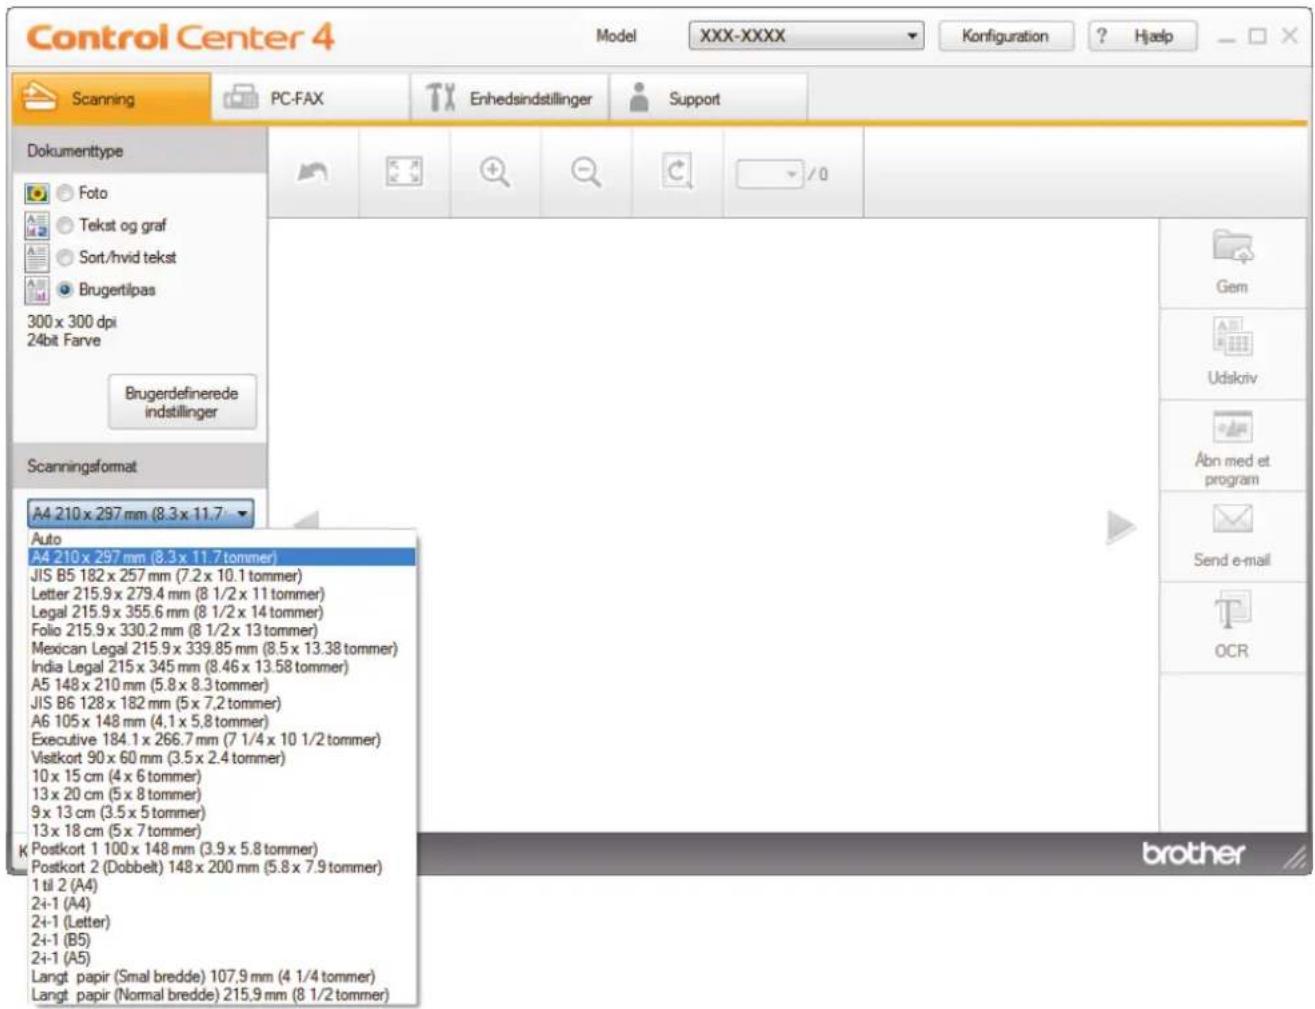Select A6 105 x 148 mm
Viewport: 1315px width, 1009px height.
coord(222,721)
